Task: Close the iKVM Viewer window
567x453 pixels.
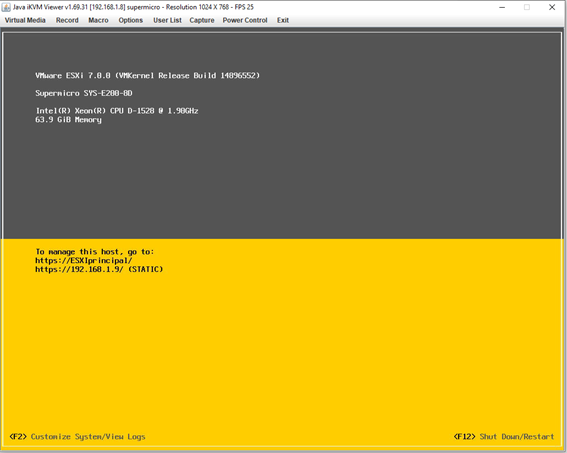Action: pyautogui.click(x=552, y=7)
